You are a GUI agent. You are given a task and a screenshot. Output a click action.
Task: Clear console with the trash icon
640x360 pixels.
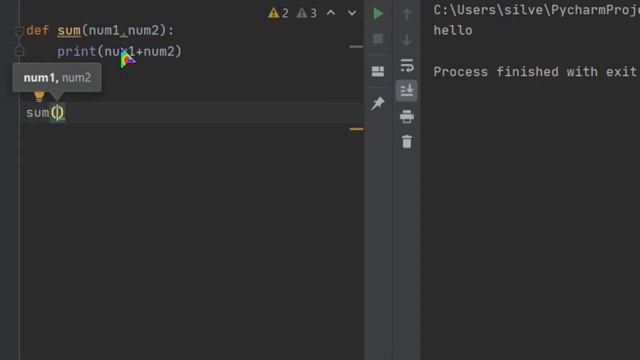click(407, 142)
